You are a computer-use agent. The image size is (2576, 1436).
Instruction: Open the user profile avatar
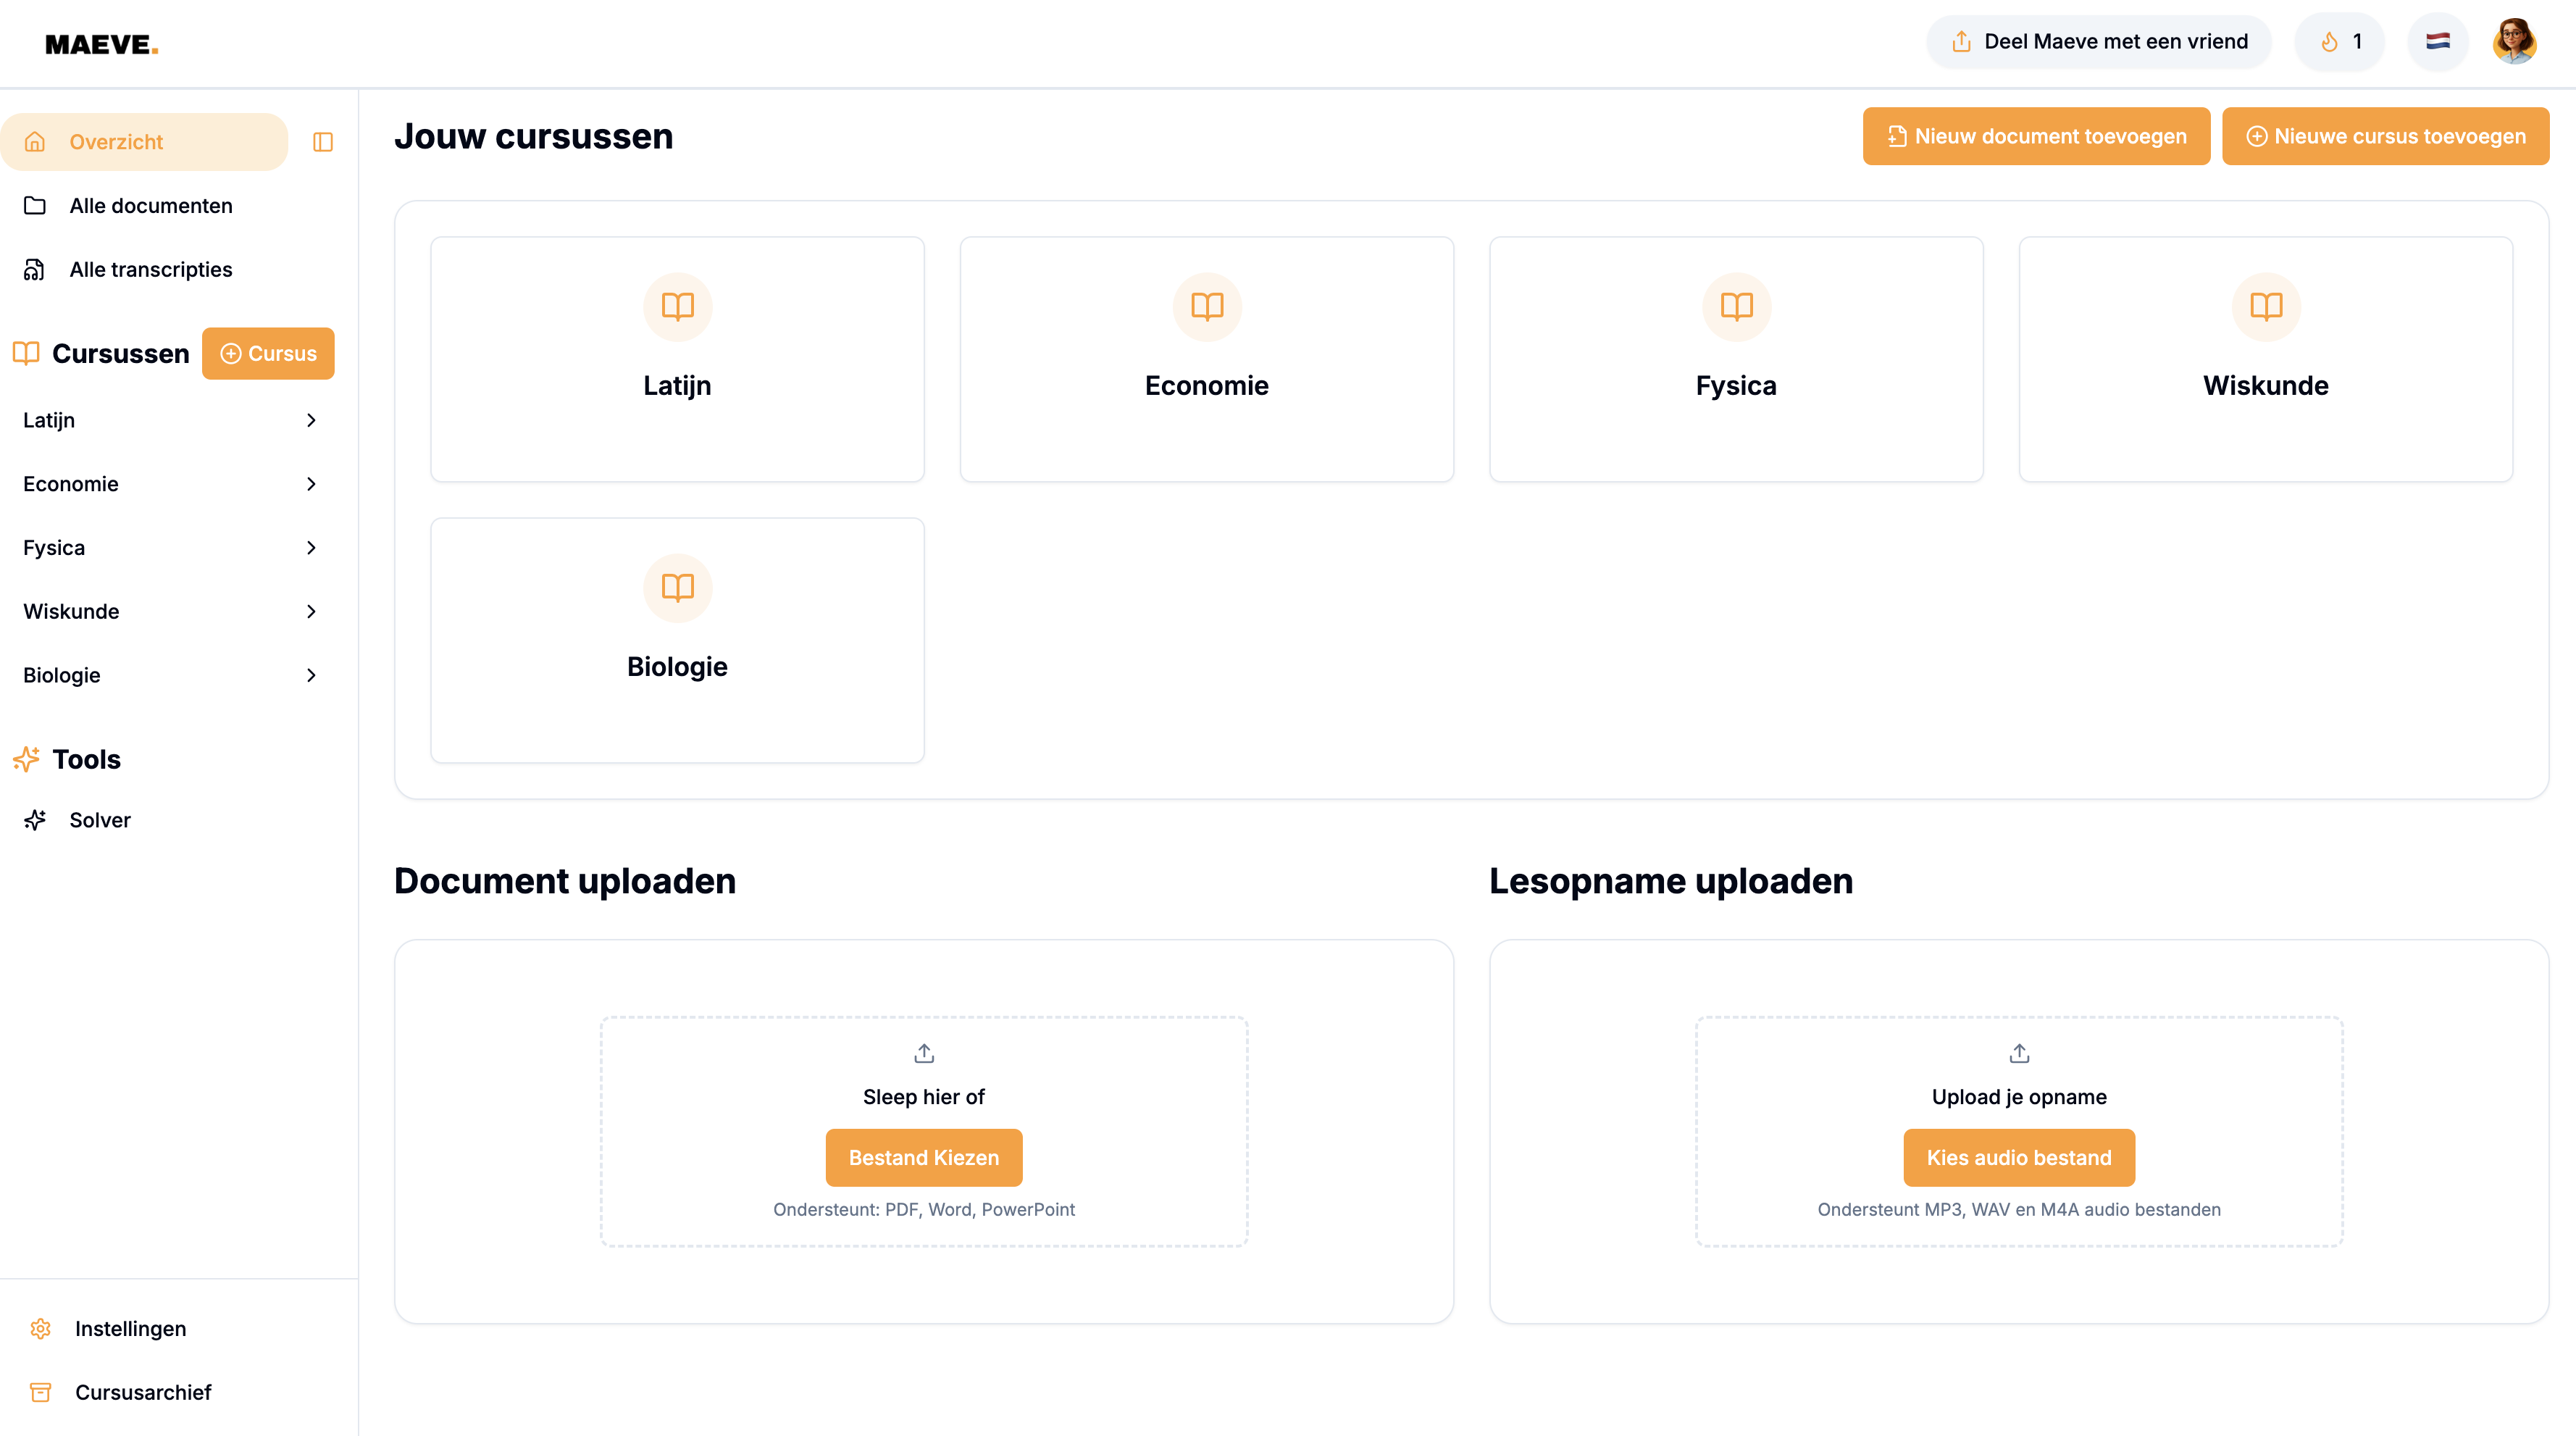[2514, 42]
